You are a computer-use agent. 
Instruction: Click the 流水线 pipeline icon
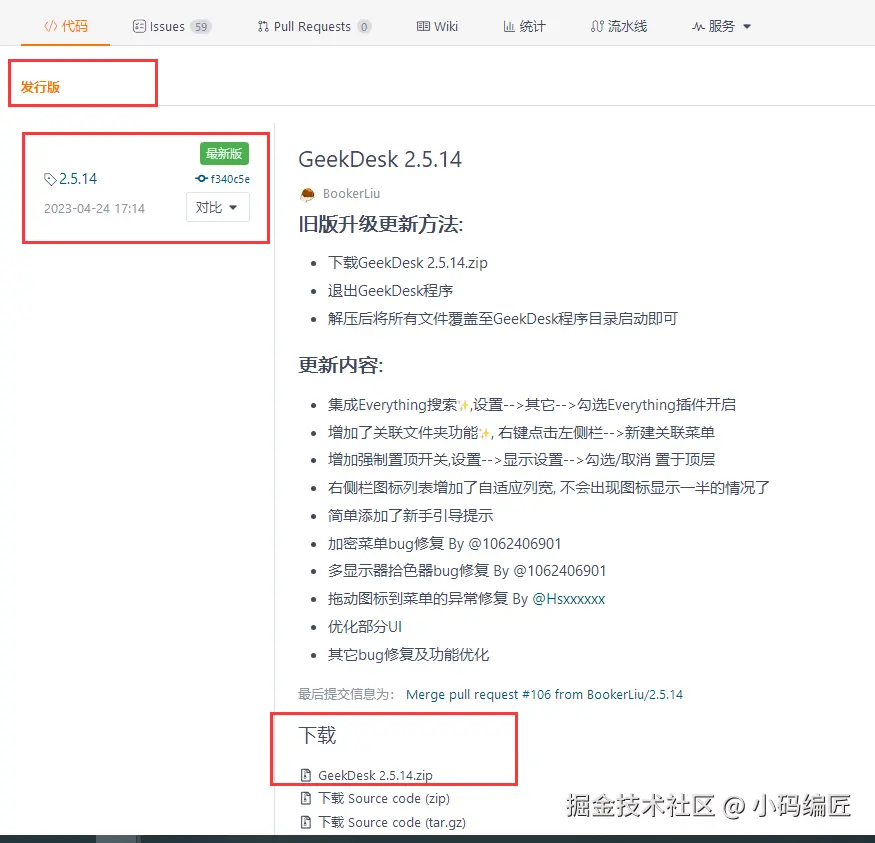pos(597,26)
